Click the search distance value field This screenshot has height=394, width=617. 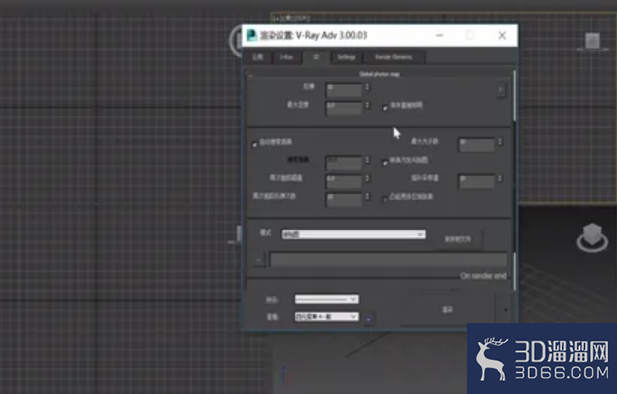(344, 162)
